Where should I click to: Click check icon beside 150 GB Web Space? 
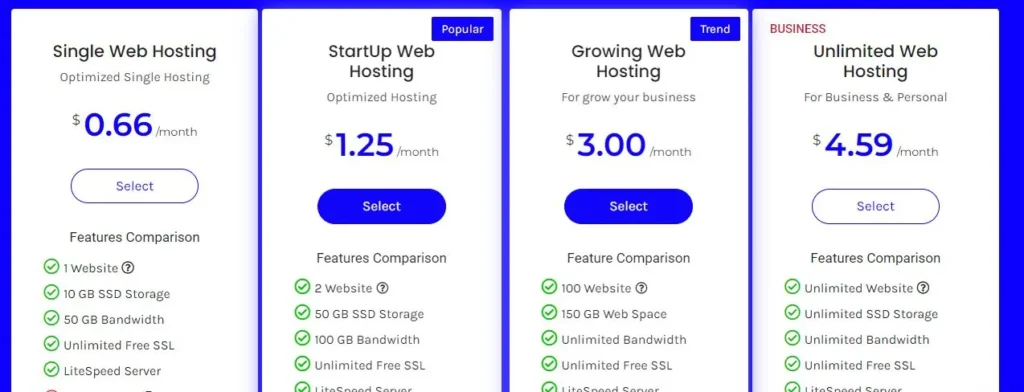[x=549, y=312]
